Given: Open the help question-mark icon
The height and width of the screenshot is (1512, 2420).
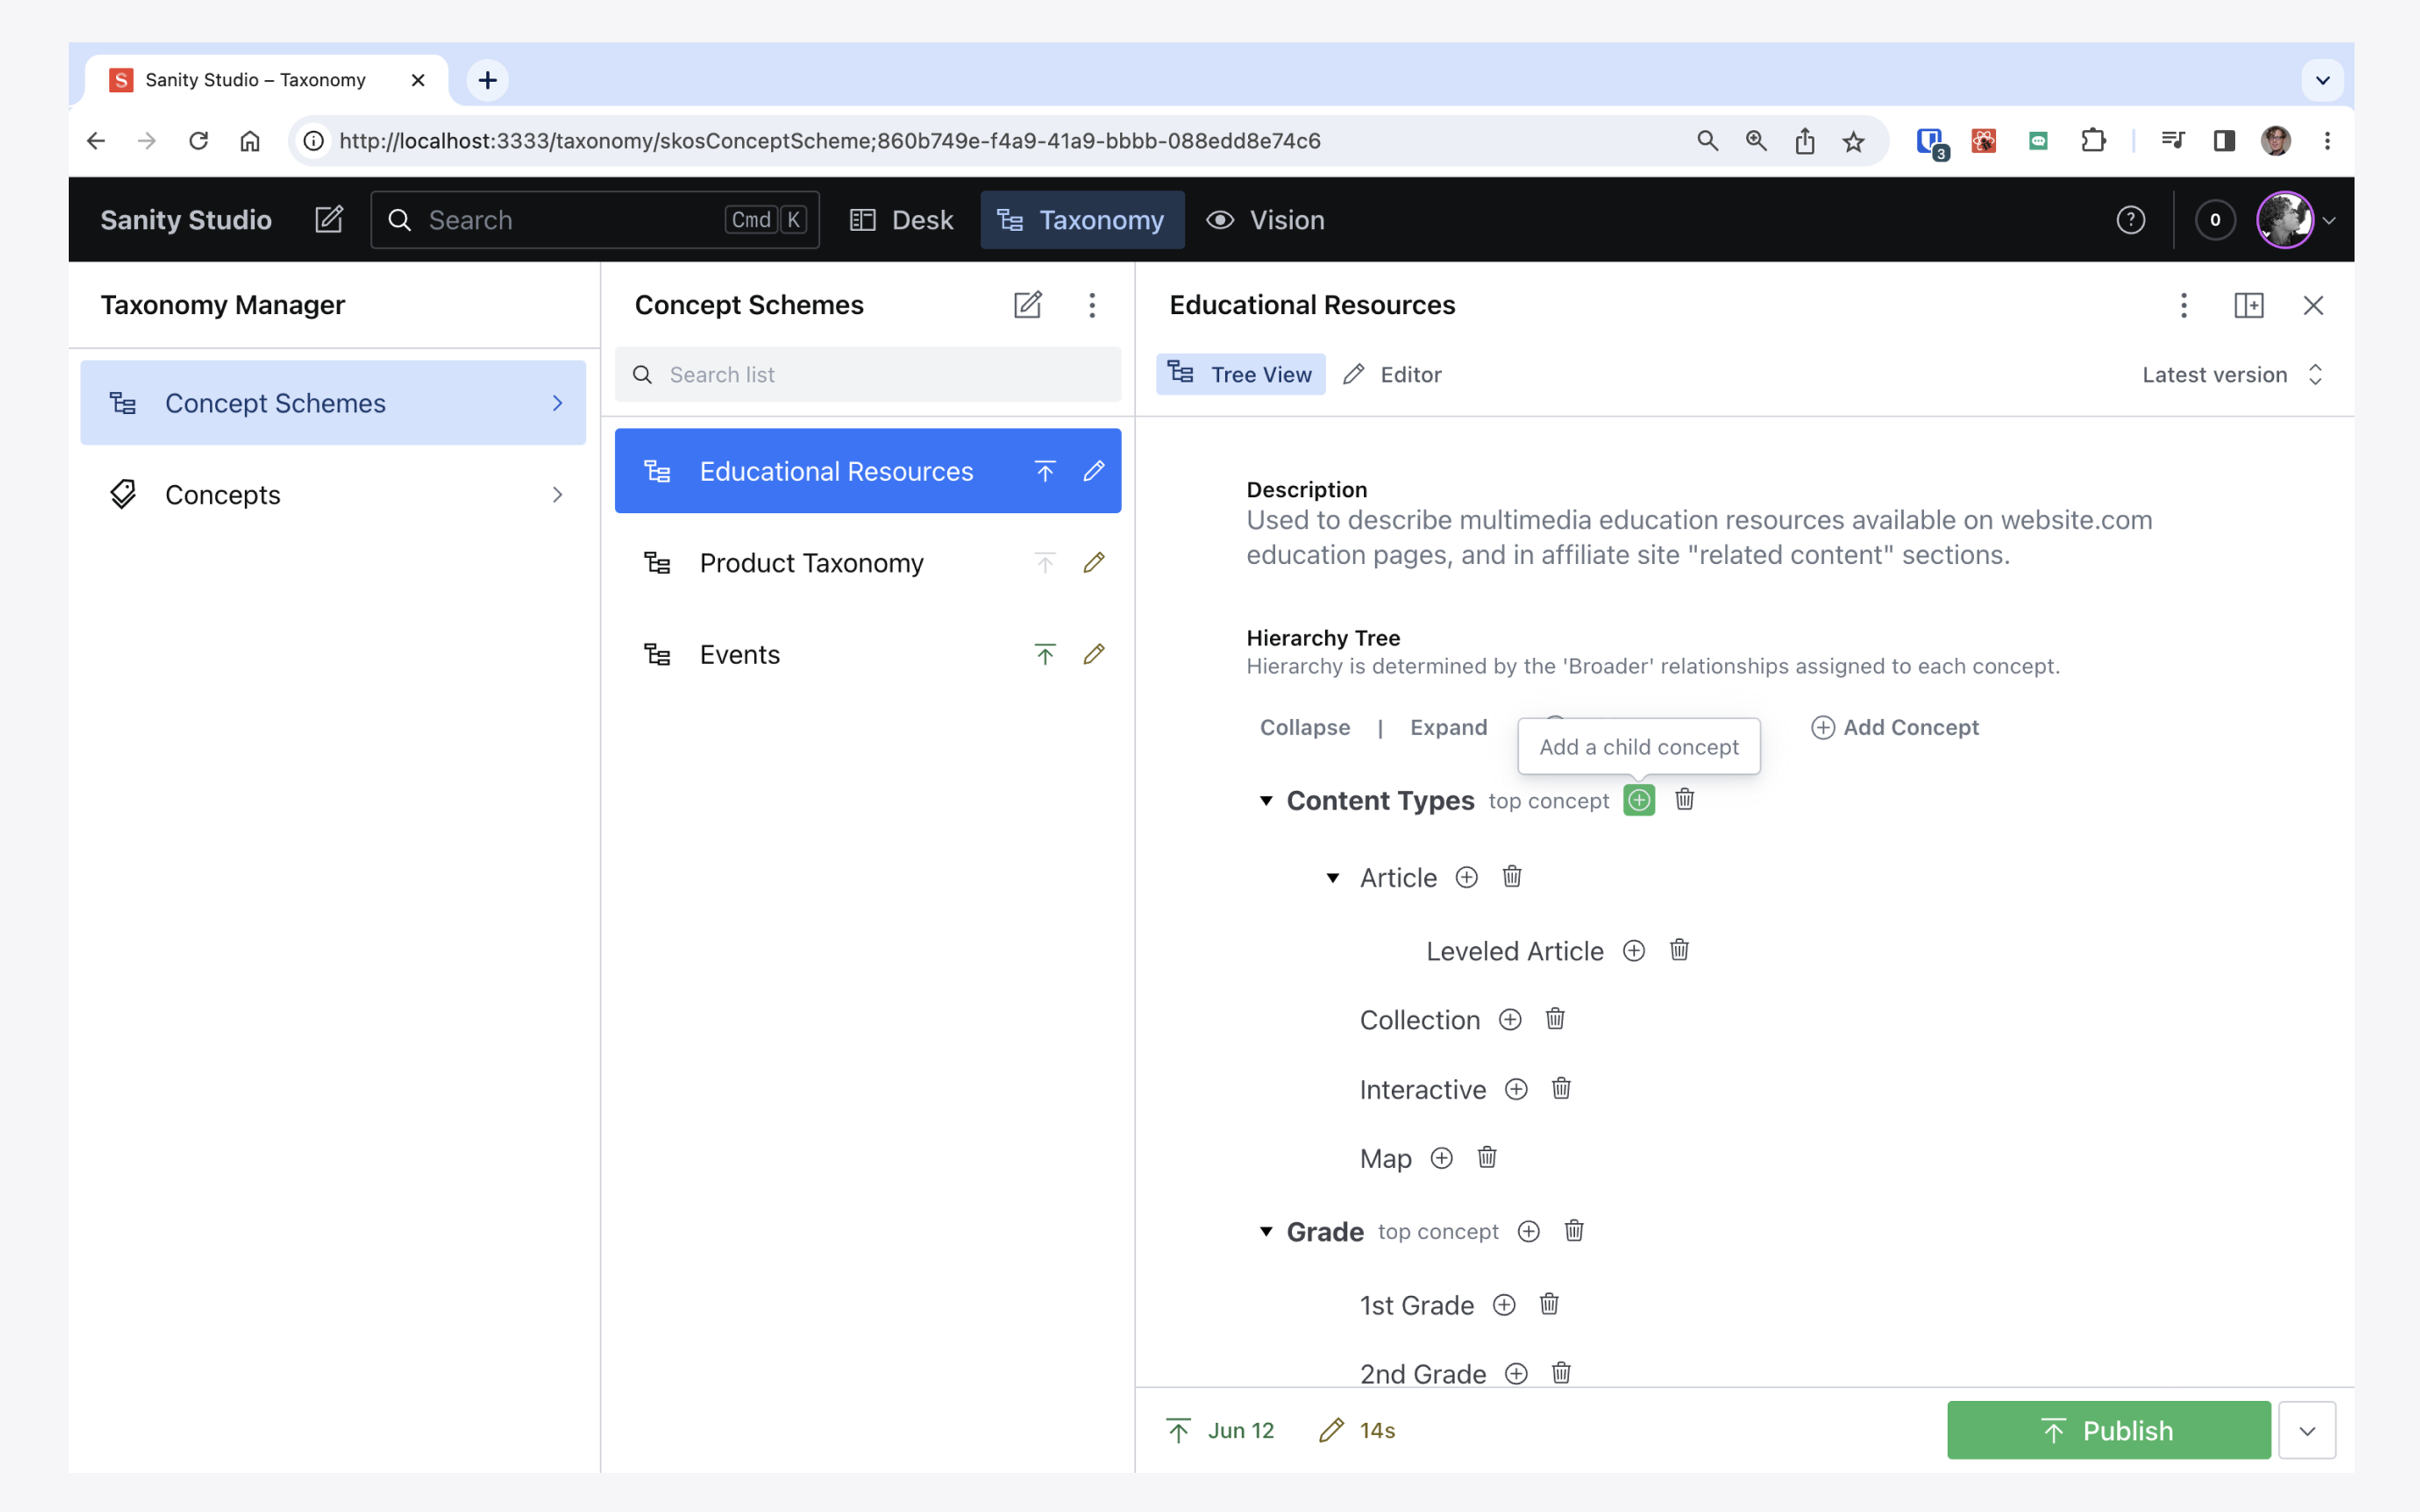Looking at the screenshot, I should (2131, 220).
